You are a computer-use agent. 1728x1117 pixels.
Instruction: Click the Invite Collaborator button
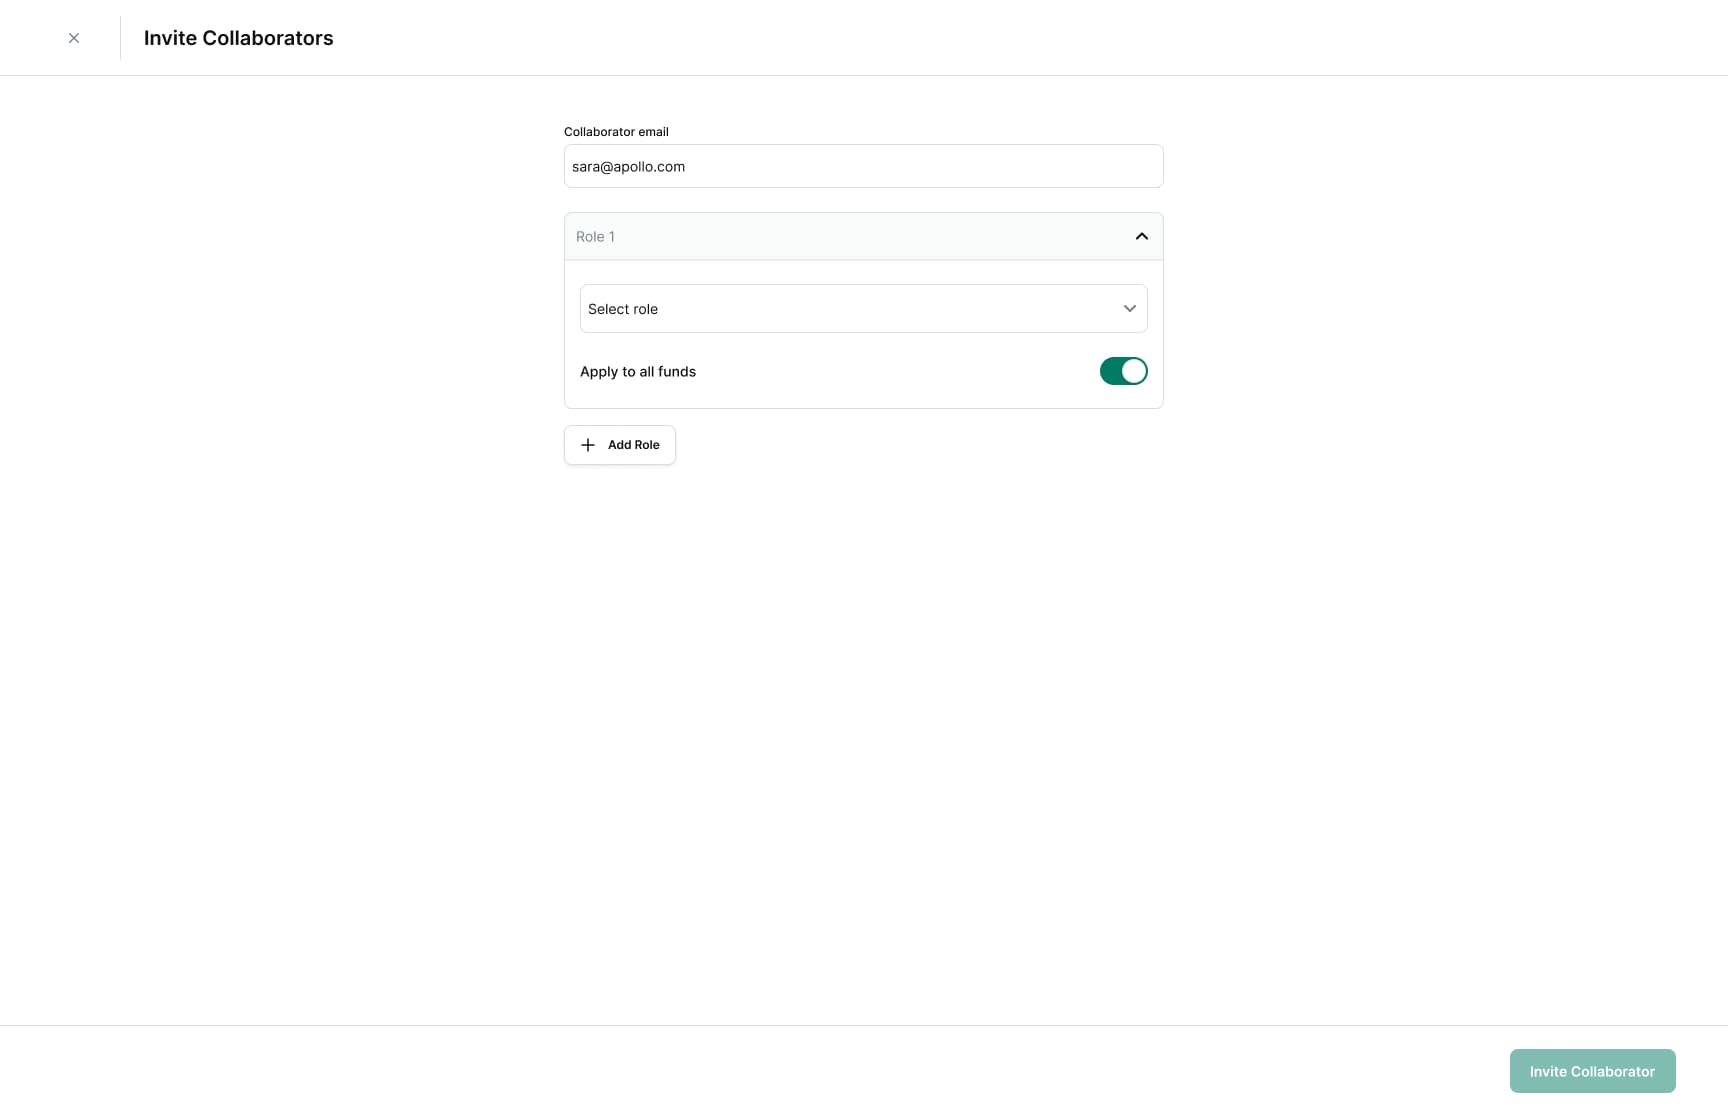point(1592,1071)
